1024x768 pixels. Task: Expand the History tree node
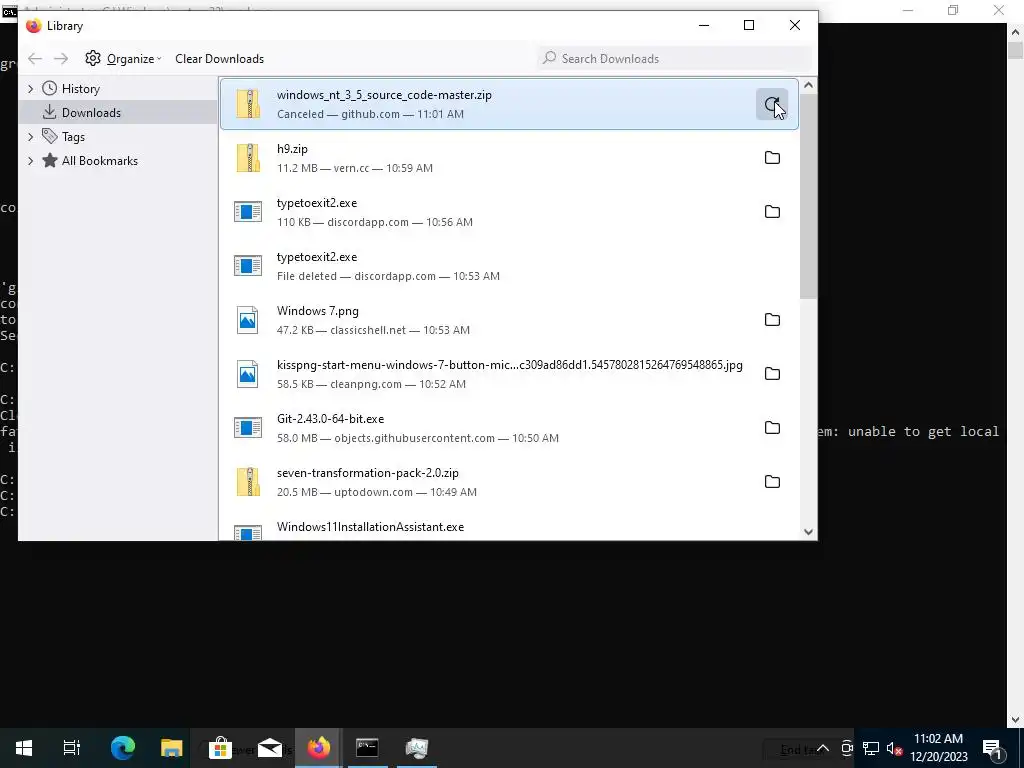pos(30,88)
